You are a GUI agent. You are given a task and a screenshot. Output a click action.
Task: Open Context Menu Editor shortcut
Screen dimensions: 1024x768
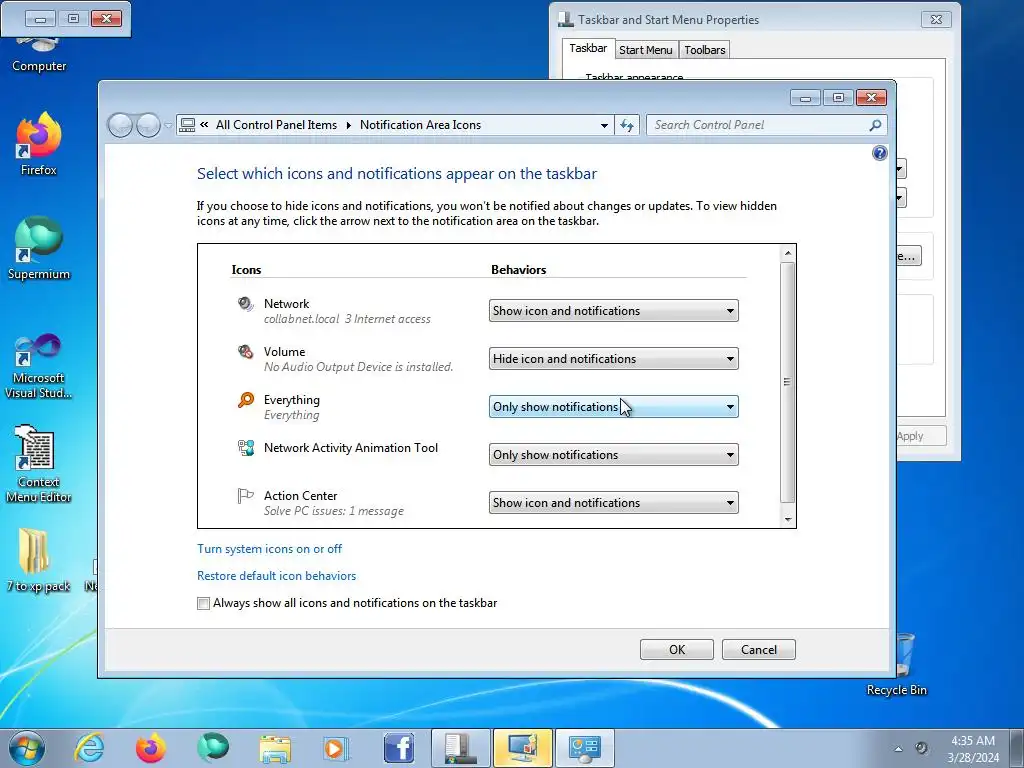(x=39, y=464)
